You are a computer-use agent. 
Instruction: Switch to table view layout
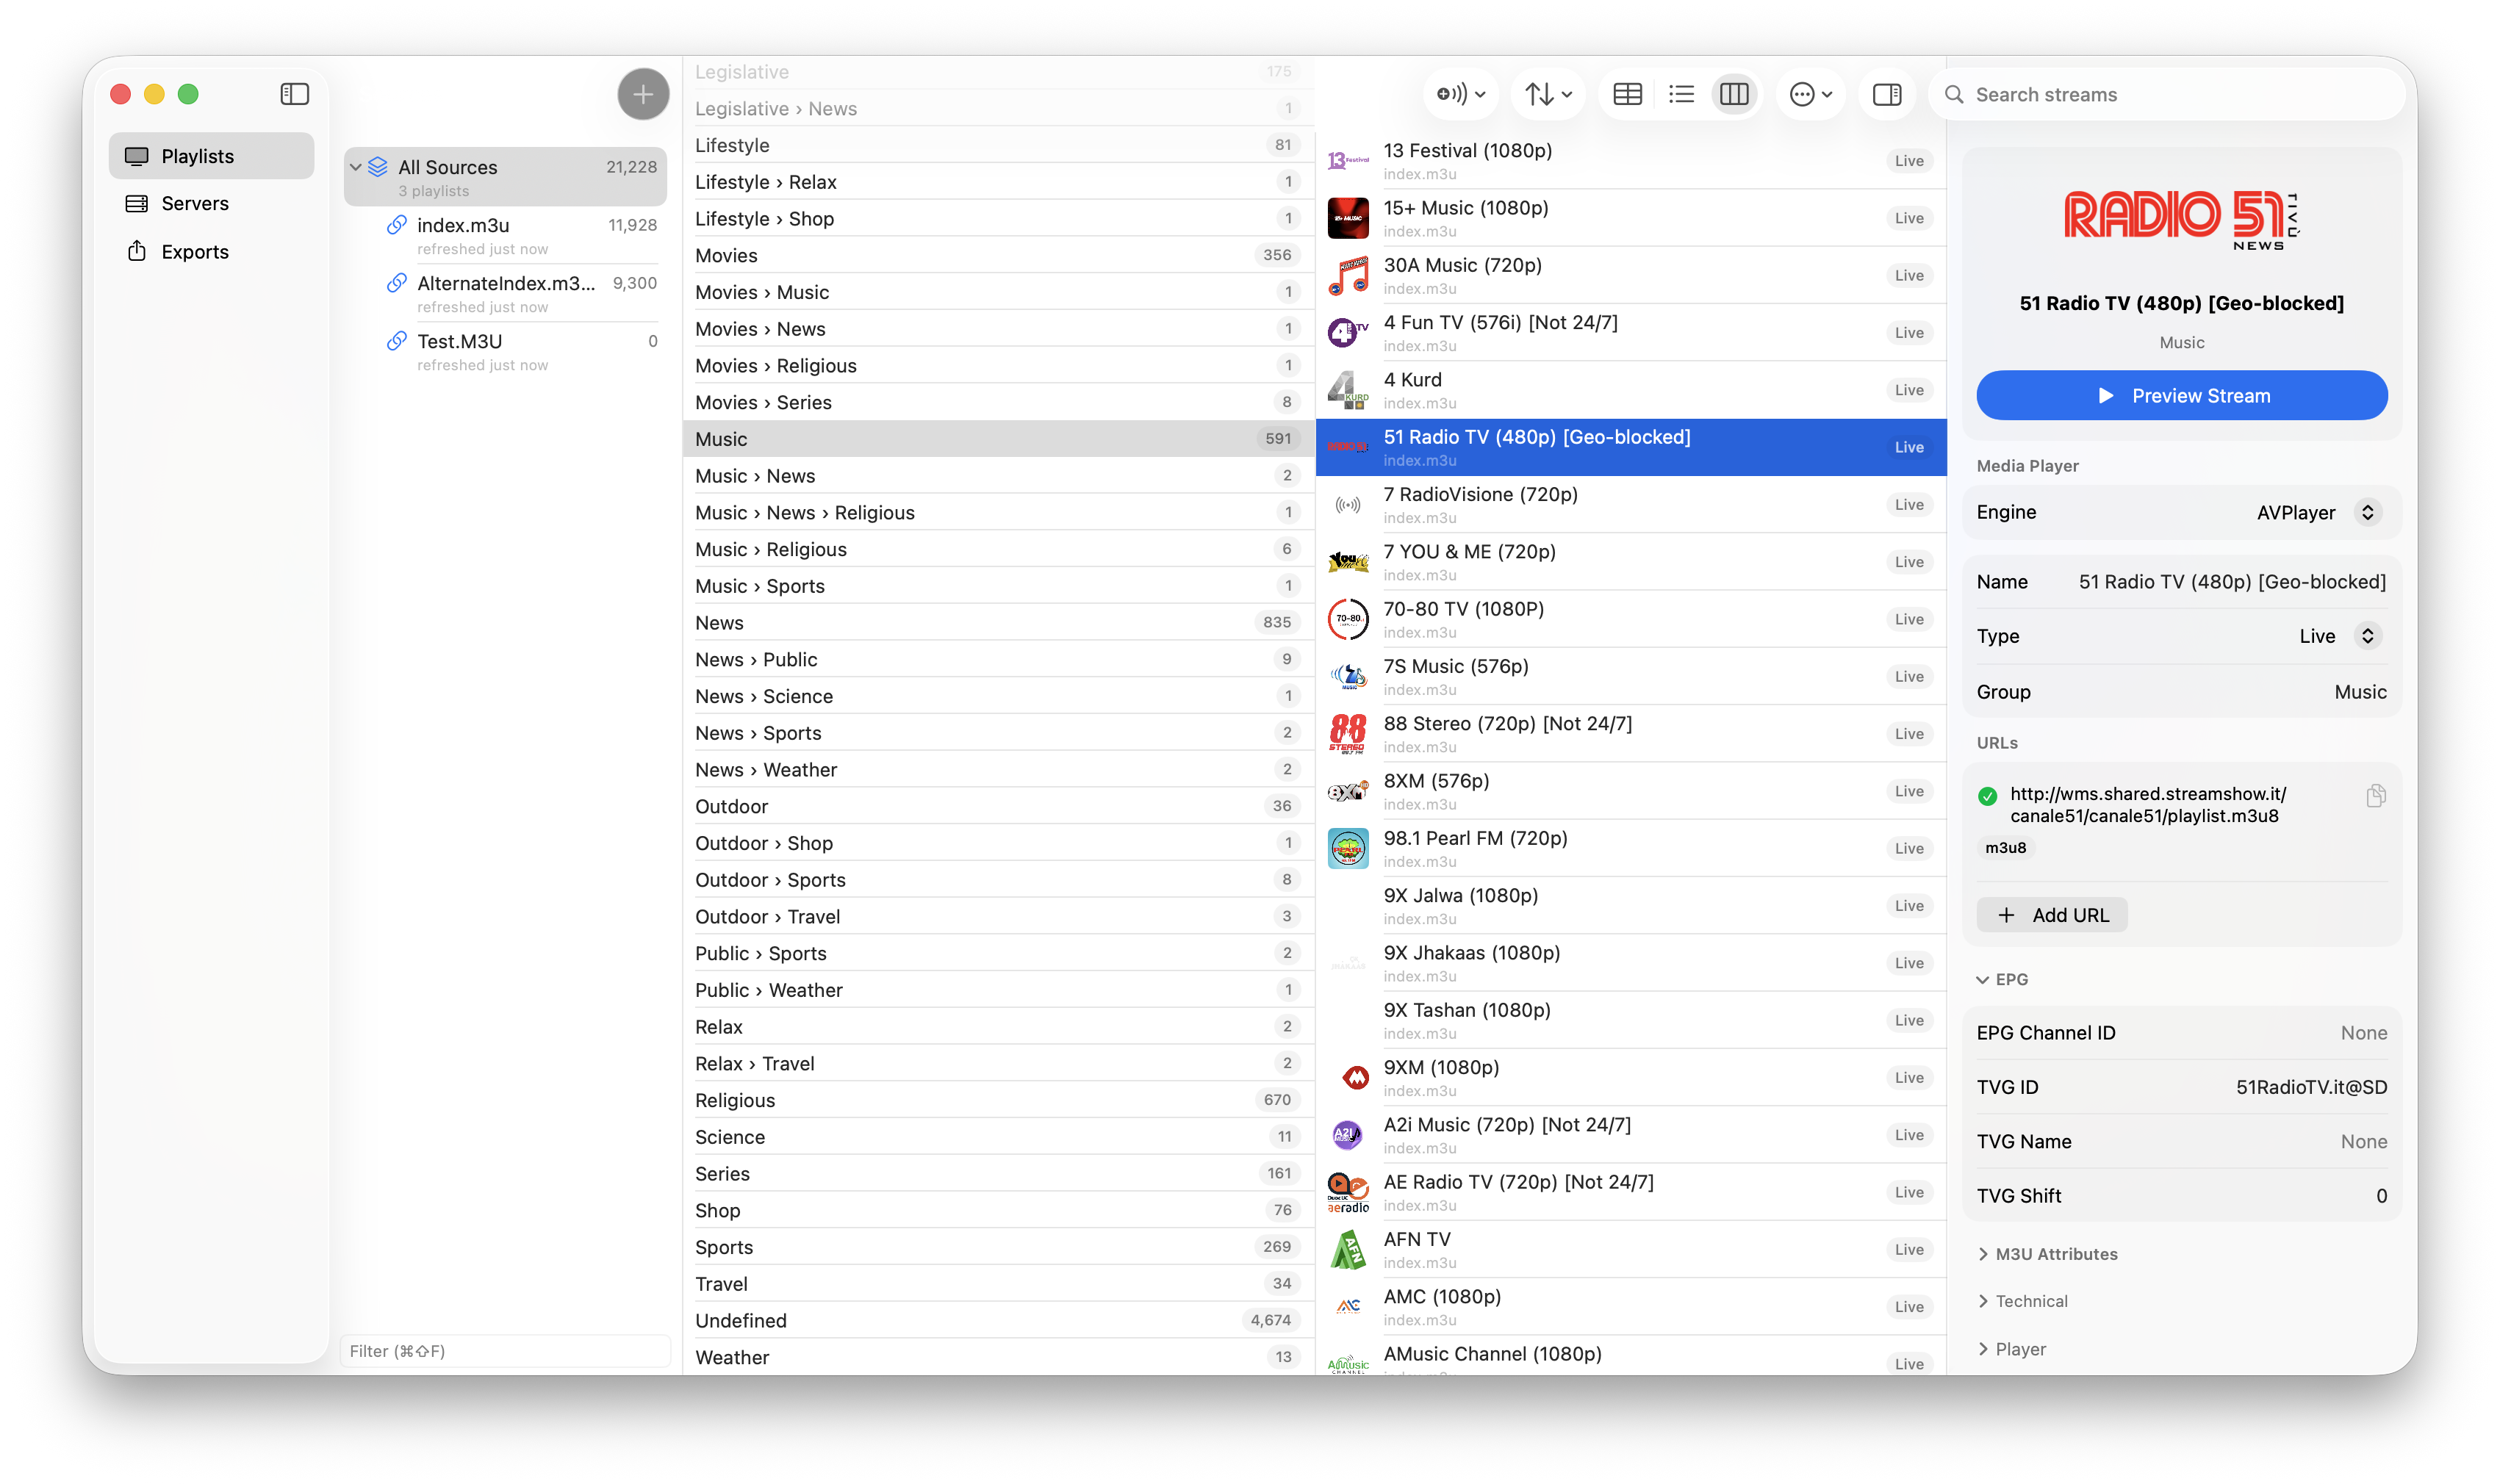click(x=1627, y=93)
